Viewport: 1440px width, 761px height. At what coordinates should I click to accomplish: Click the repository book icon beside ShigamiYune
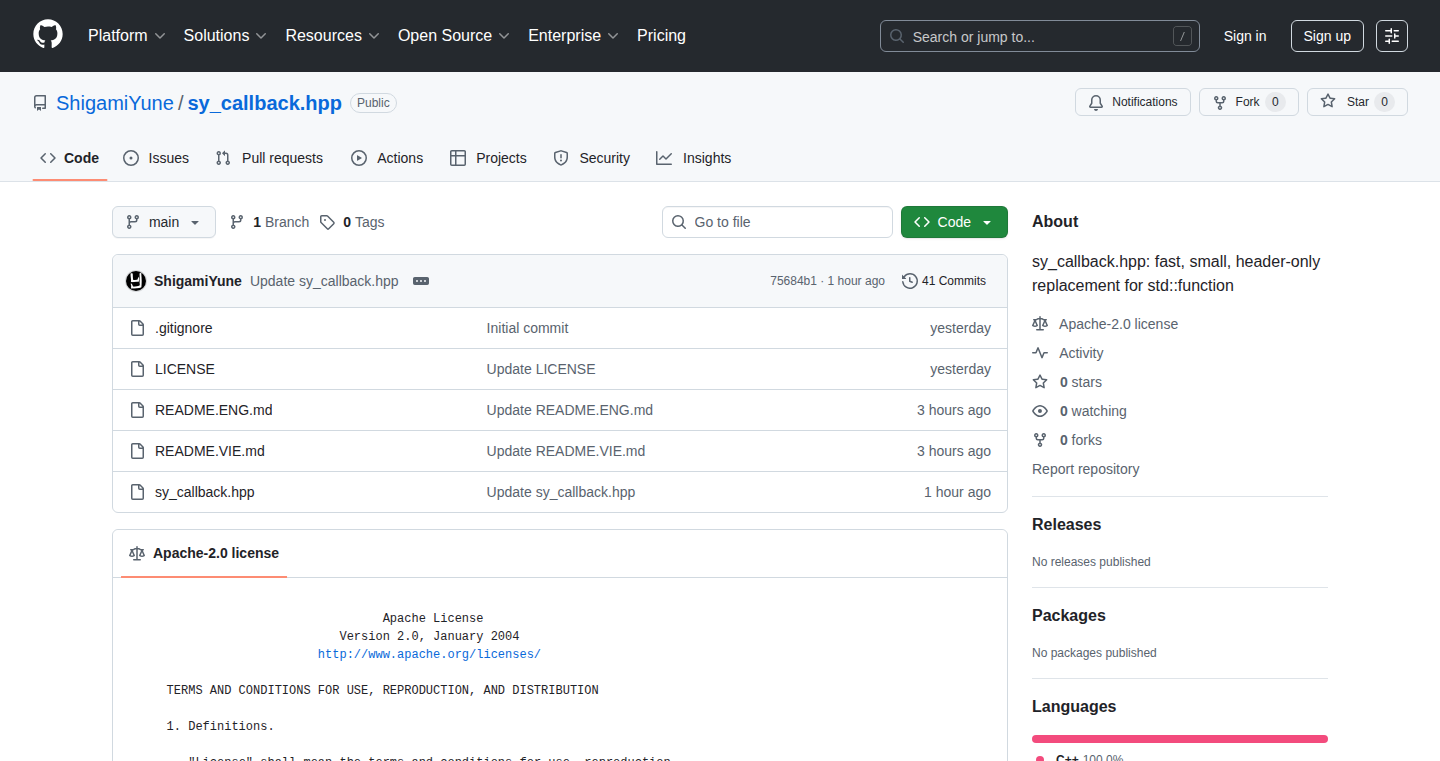pyautogui.click(x=40, y=103)
